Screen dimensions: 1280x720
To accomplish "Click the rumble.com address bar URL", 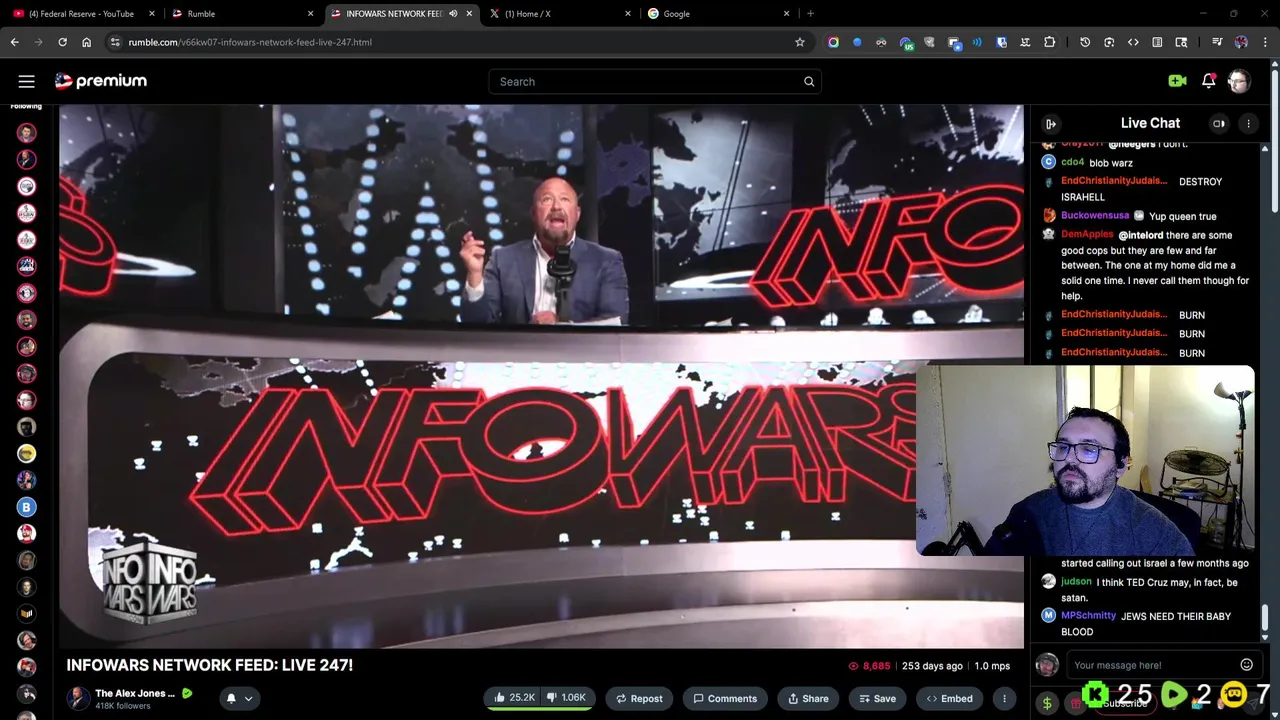I will (250, 42).
